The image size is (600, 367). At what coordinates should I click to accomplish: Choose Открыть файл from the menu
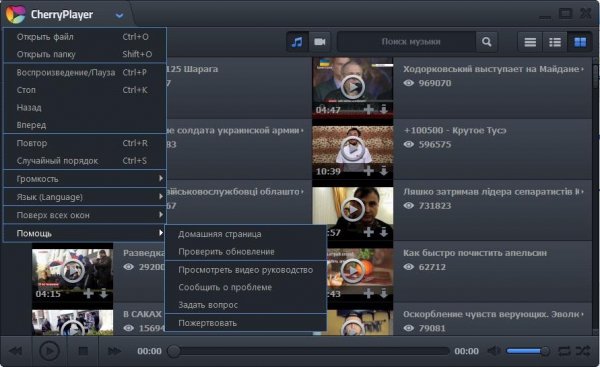pyautogui.click(x=85, y=37)
